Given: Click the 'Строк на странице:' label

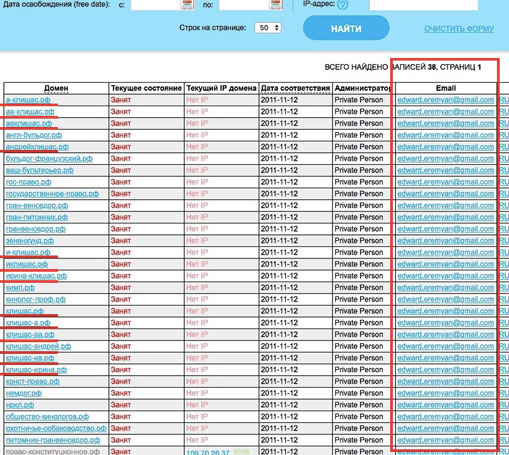Looking at the screenshot, I should pyautogui.click(x=213, y=28).
